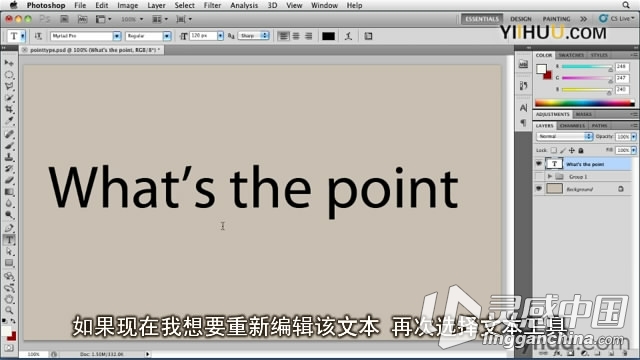Open the tool preset picker arrow
640x360 pixels.
click(23, 36)
